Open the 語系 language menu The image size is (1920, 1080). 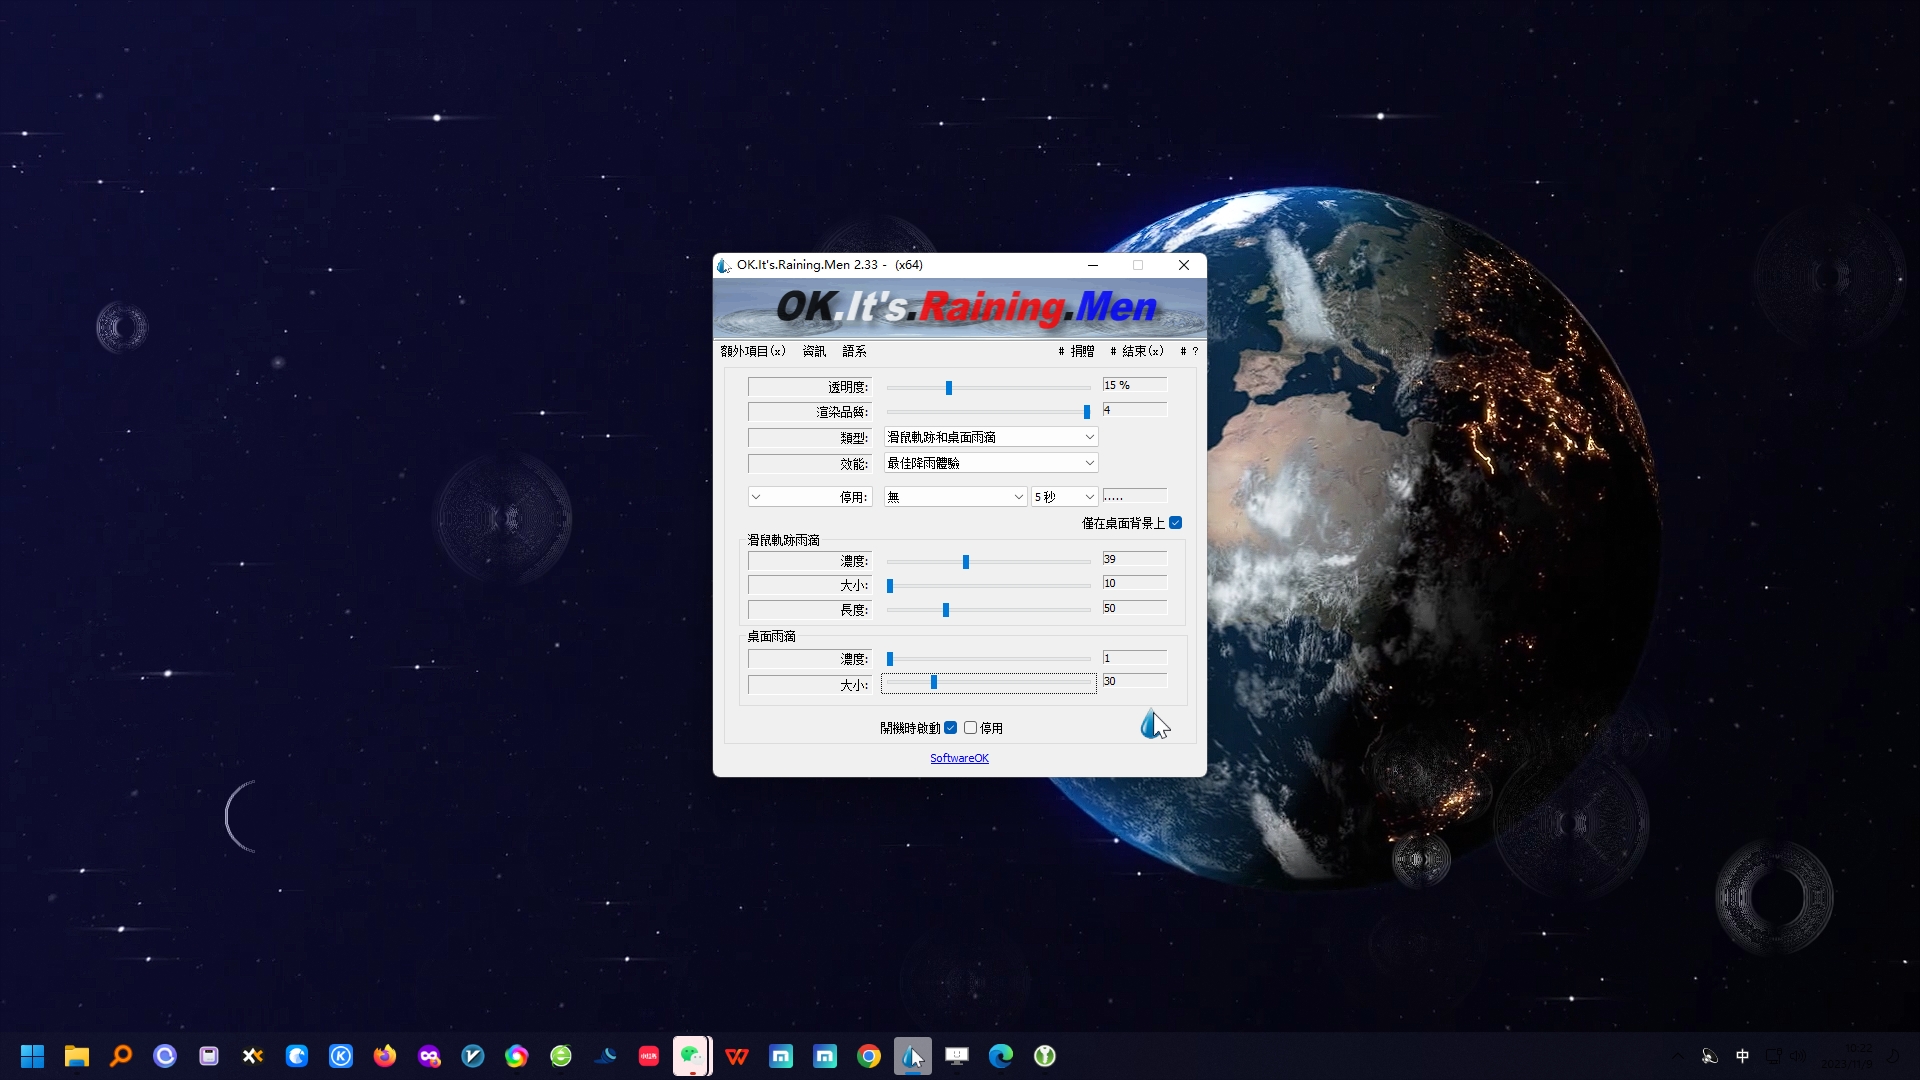854,351
